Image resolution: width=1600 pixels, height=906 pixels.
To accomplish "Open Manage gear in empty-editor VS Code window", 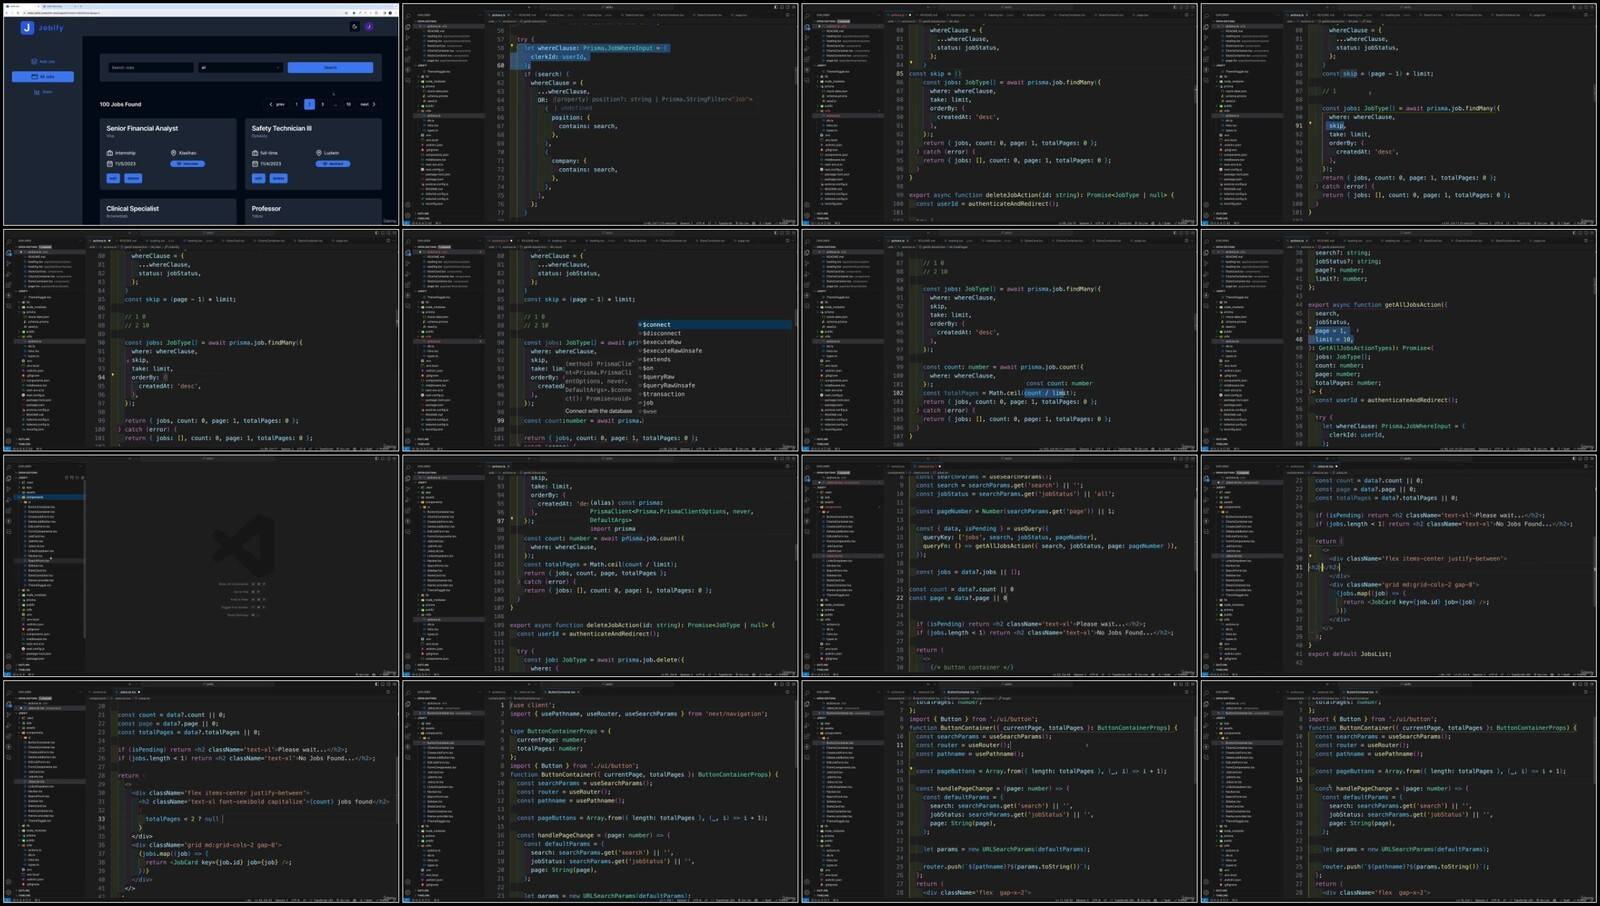I will coord(9,667).
